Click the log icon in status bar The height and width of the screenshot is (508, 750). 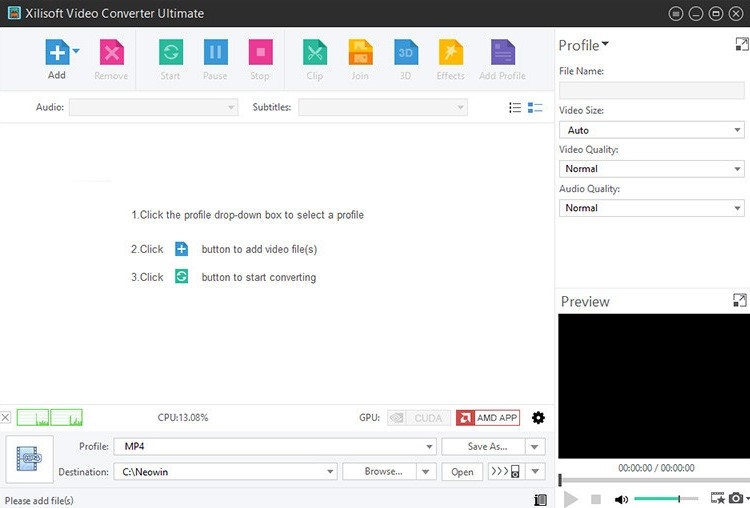[x=540, y=500]
